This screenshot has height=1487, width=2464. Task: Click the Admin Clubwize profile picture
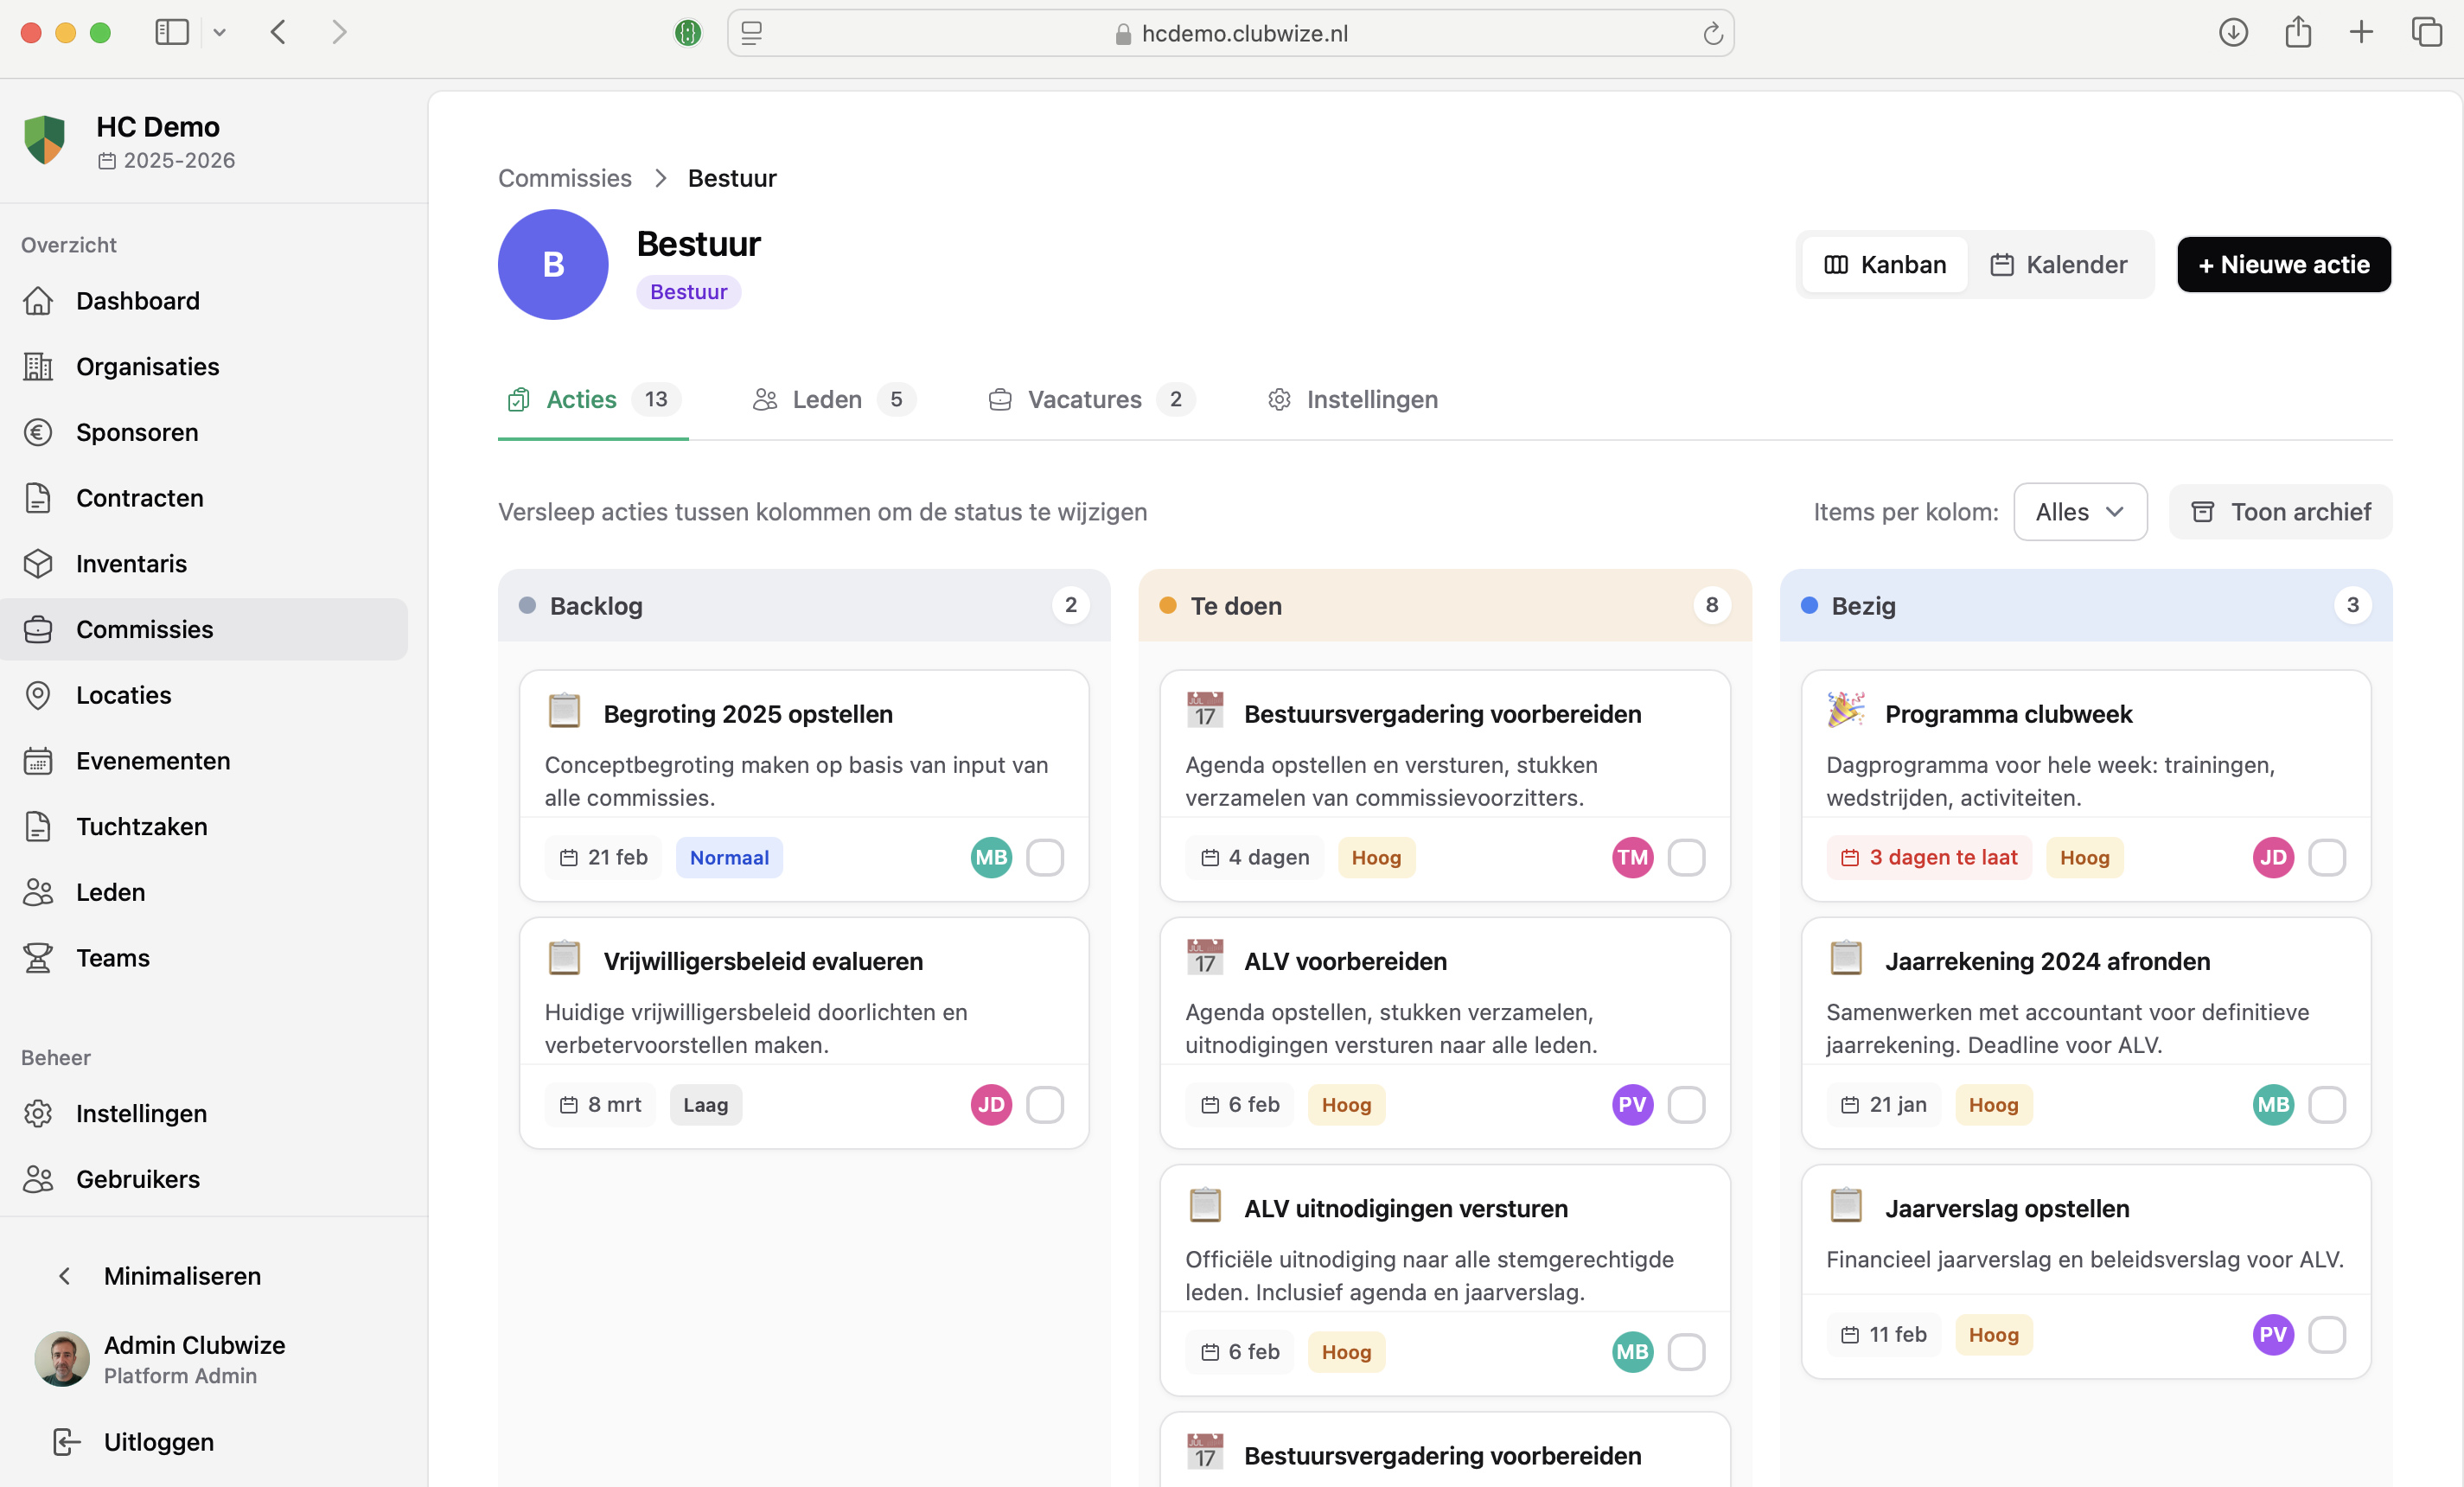pos(62,1358)
